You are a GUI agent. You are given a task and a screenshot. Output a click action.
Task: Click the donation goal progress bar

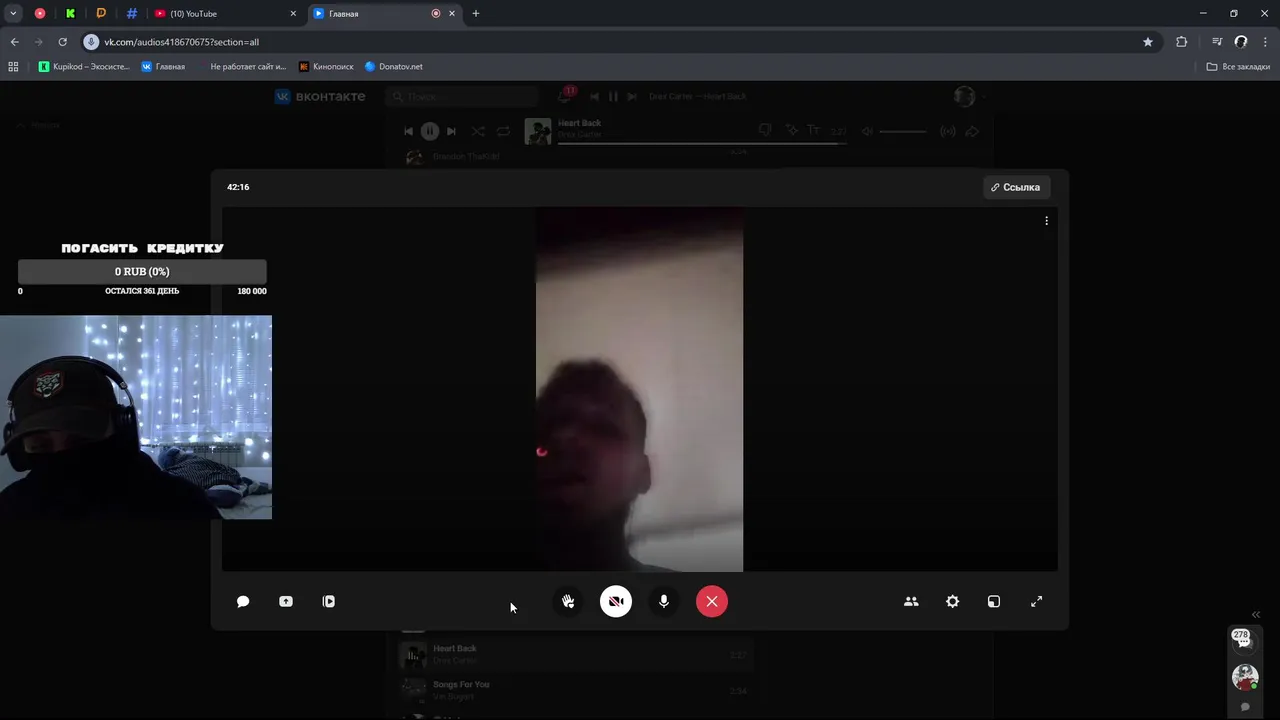(142, 271)
